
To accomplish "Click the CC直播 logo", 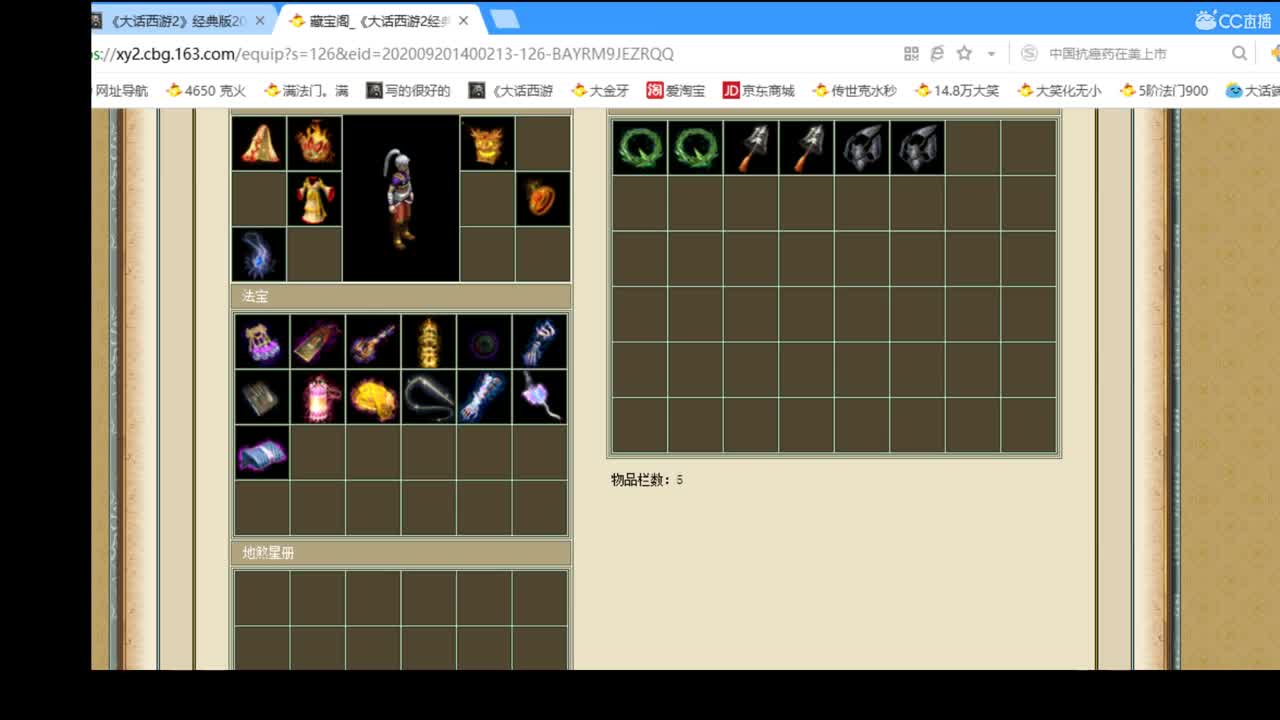I will pyautogui.click(x=1233, y=20).
